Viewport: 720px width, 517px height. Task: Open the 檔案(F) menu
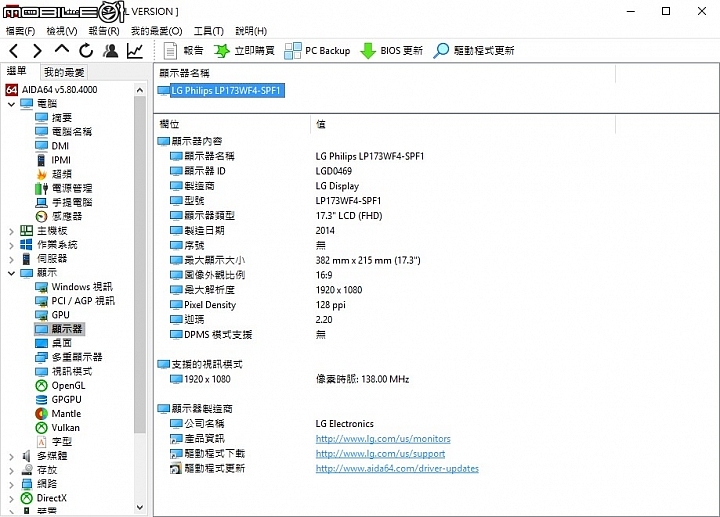[x=20, y=31]
